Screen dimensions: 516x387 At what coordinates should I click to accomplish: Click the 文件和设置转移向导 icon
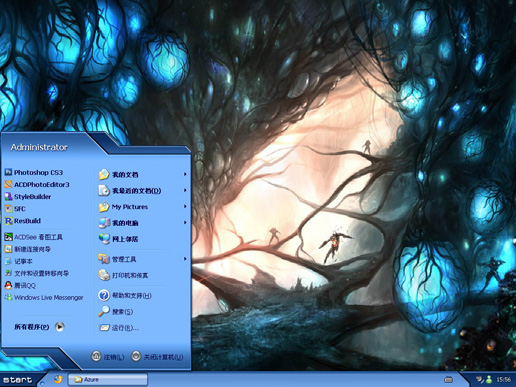[8, 273]
